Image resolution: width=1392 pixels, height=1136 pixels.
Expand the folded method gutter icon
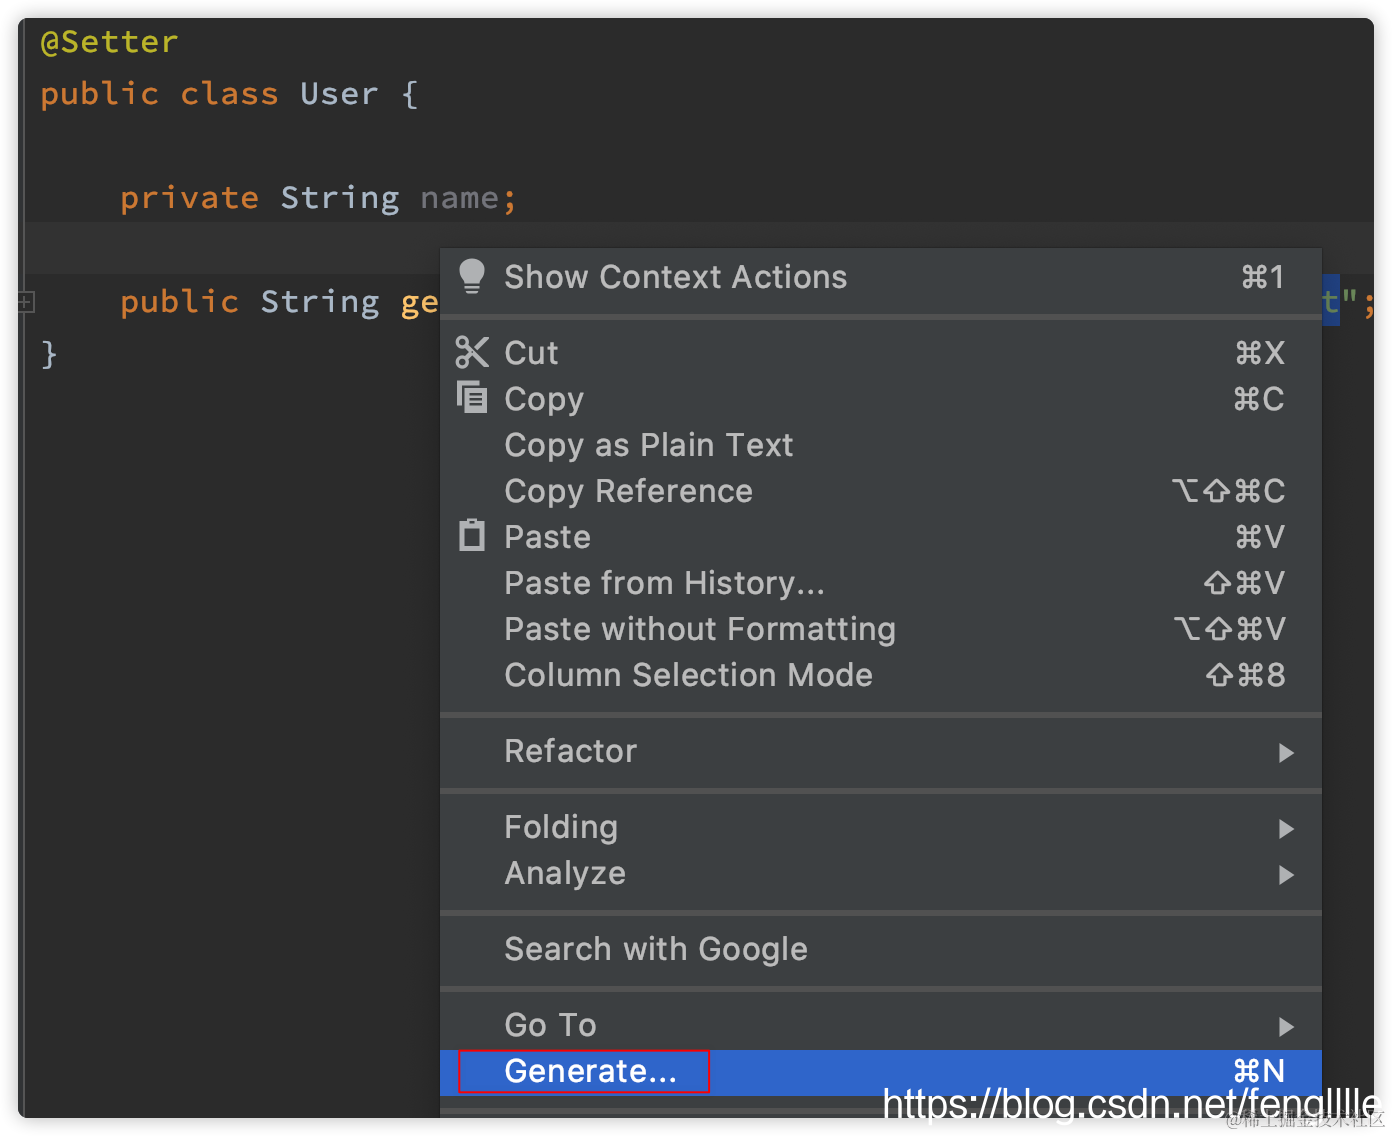[x=27, y=301]
